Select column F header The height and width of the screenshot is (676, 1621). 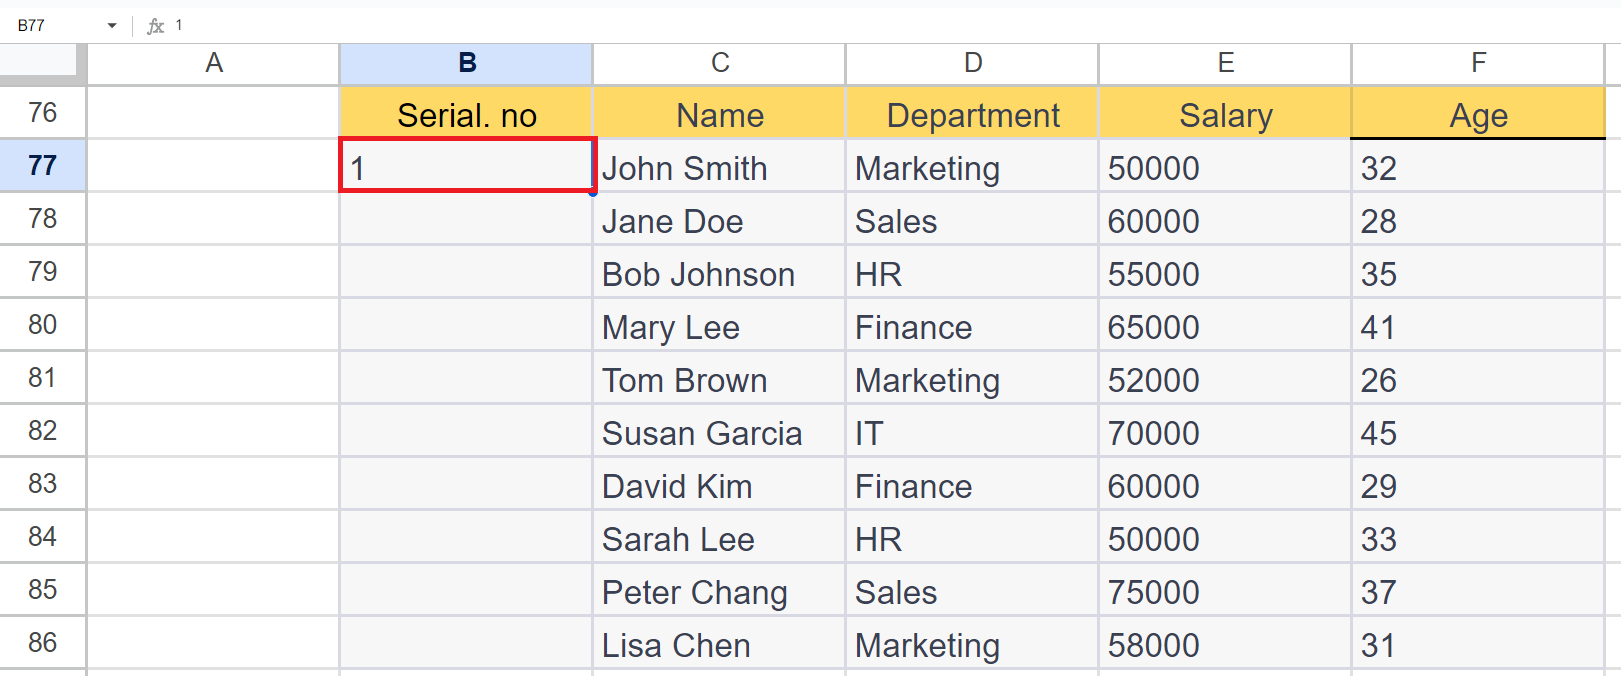pos(1478,62)
